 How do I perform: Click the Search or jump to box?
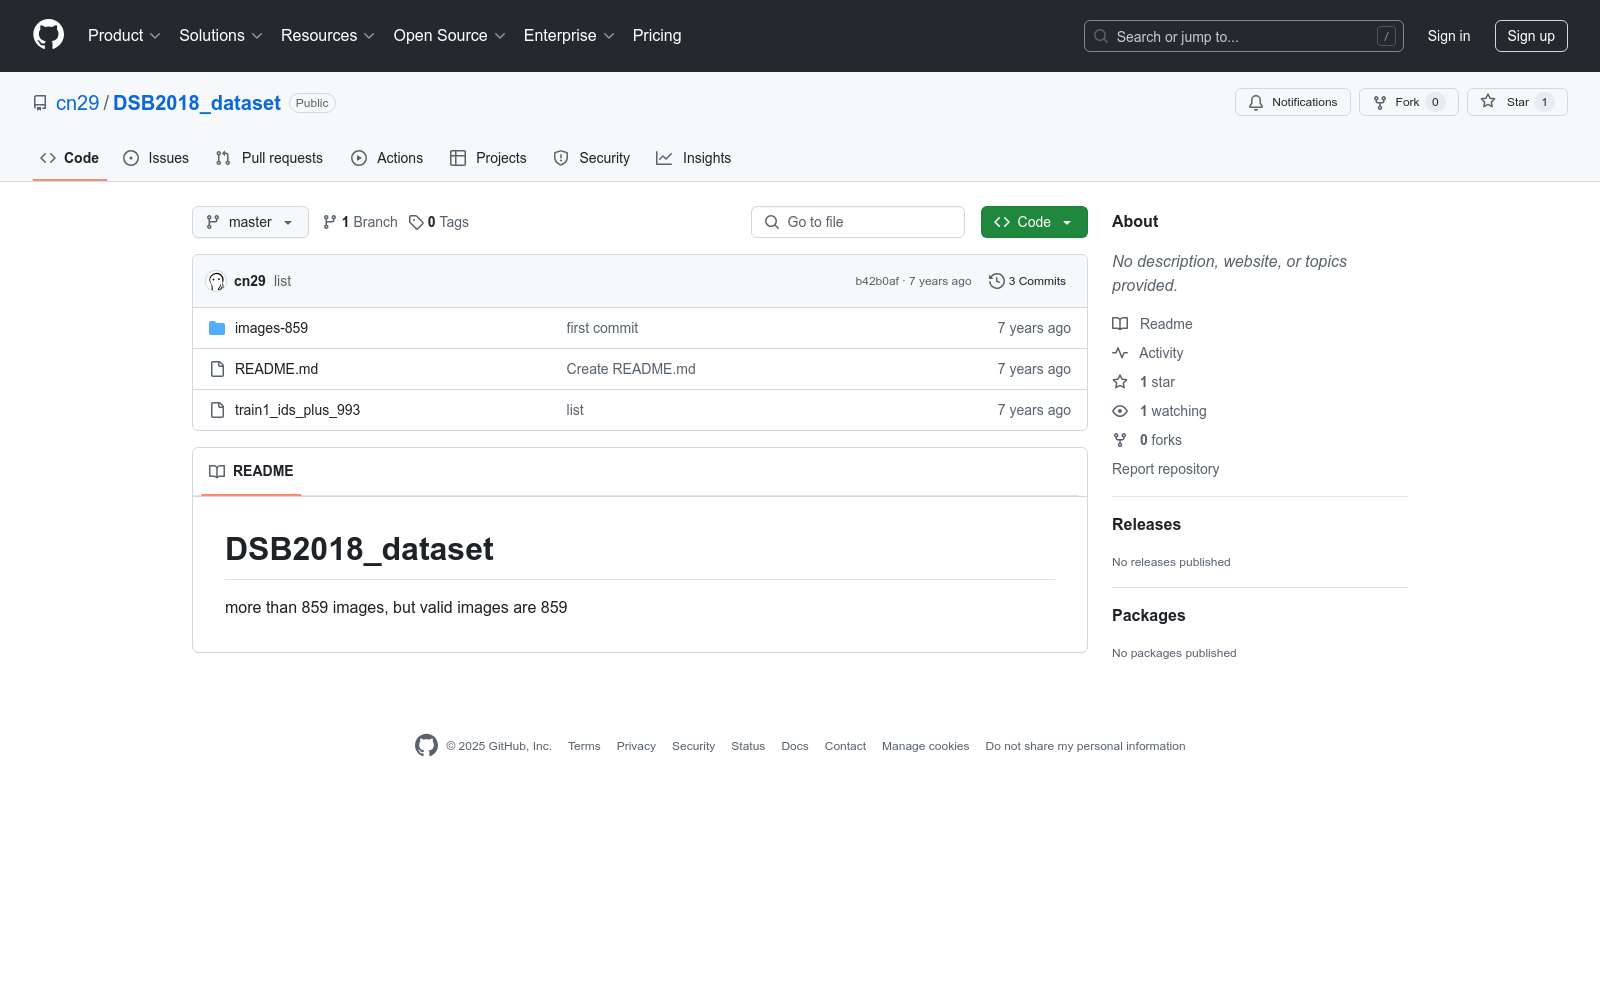[1243, 36]
